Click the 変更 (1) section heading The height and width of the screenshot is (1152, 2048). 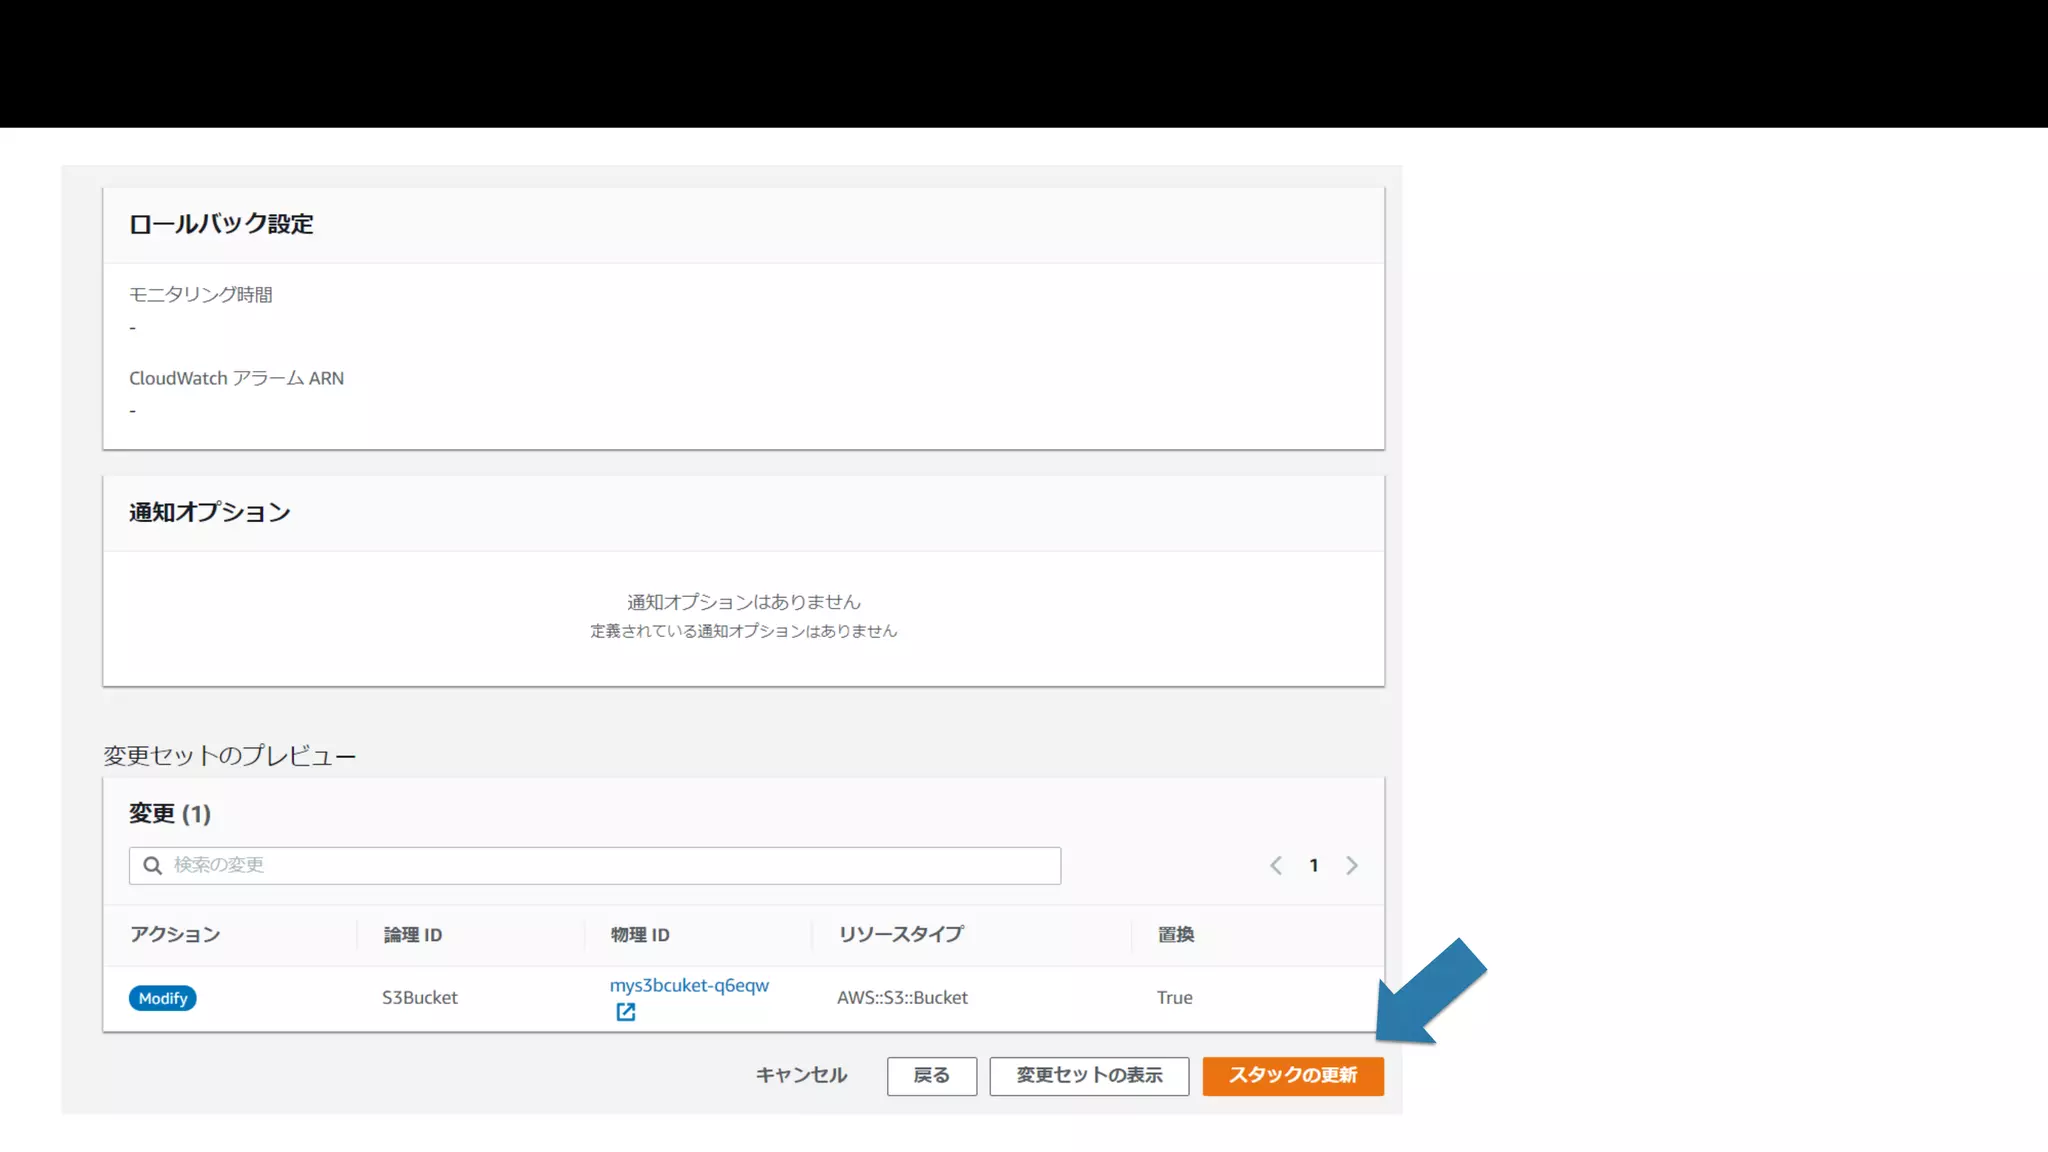tap(169, 813)
